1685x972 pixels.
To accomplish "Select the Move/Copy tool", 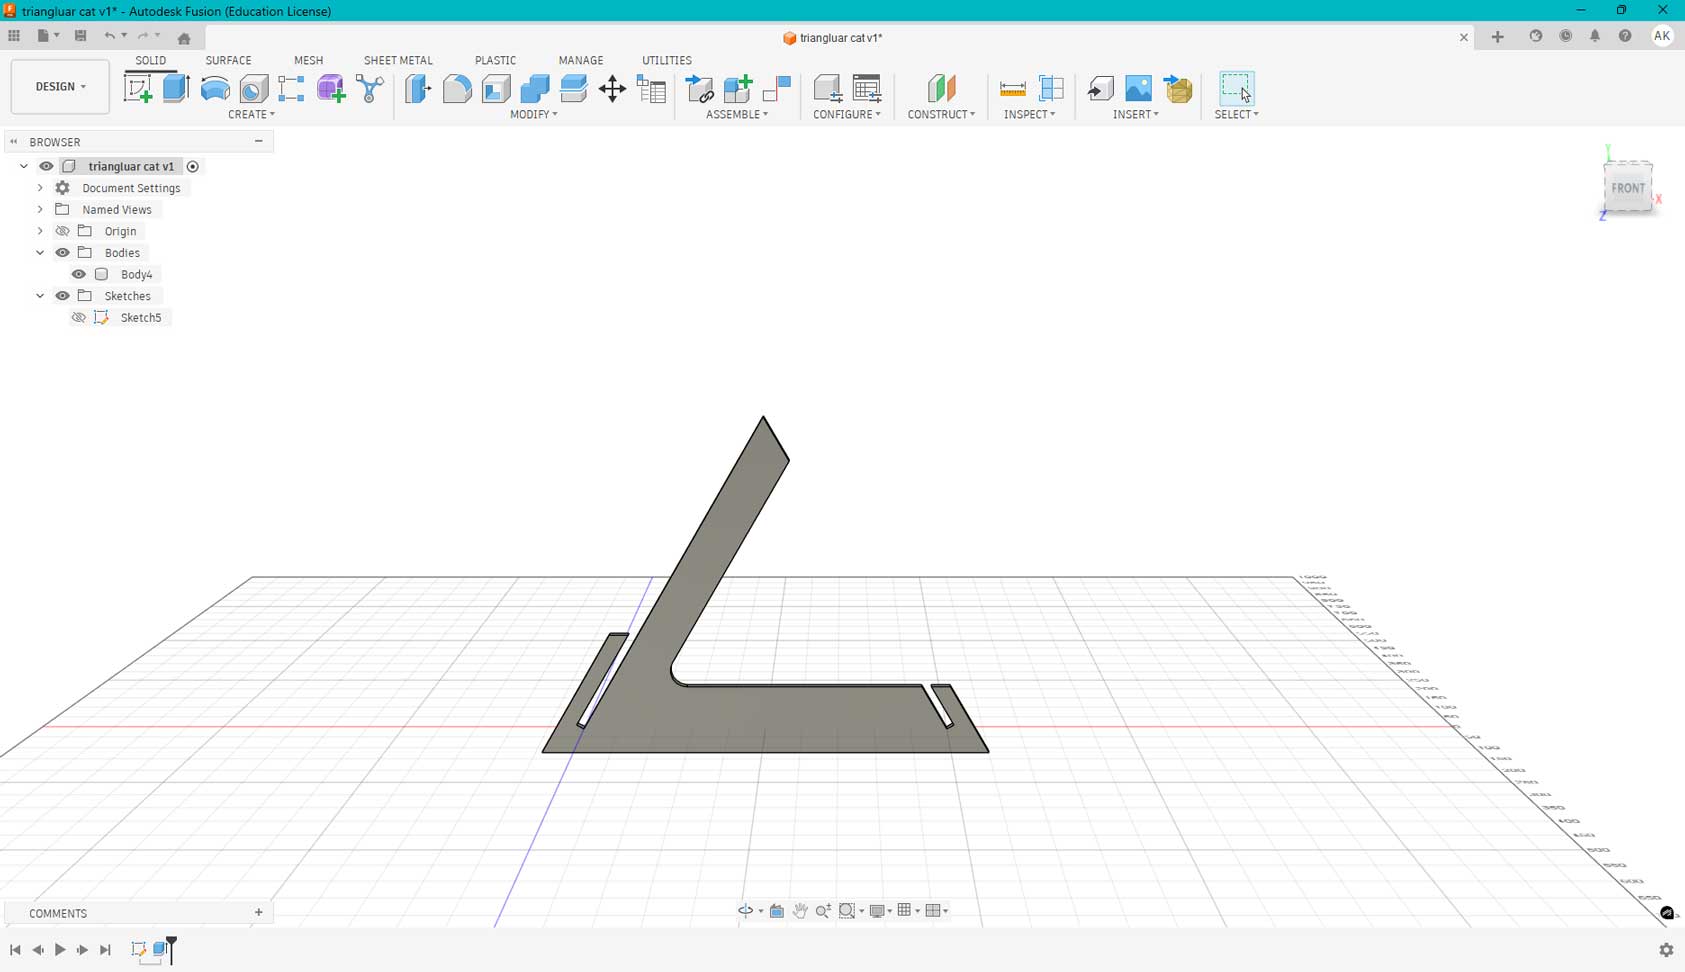I will point(613,89).
